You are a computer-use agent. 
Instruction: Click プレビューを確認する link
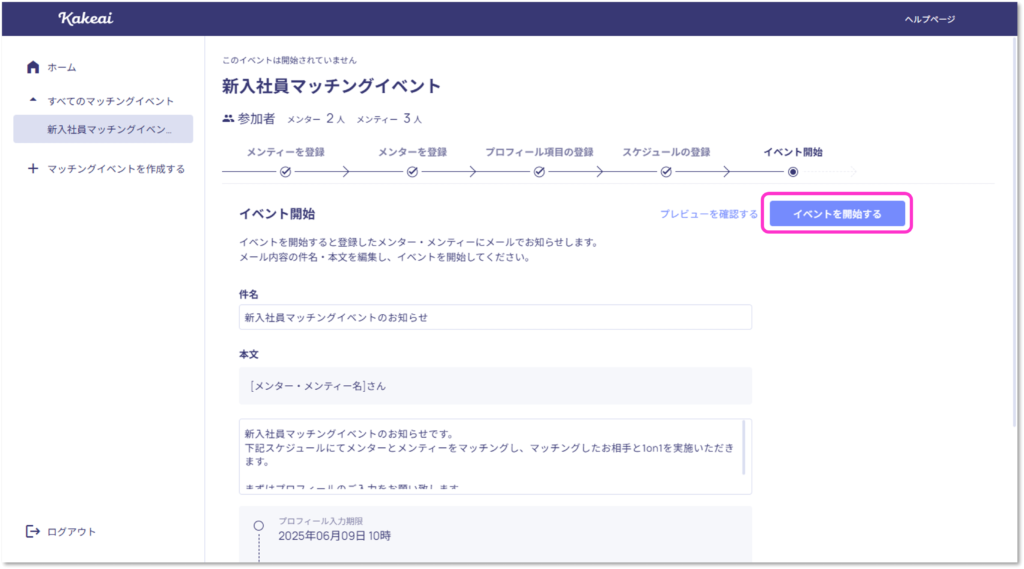(x=708, y=214)
